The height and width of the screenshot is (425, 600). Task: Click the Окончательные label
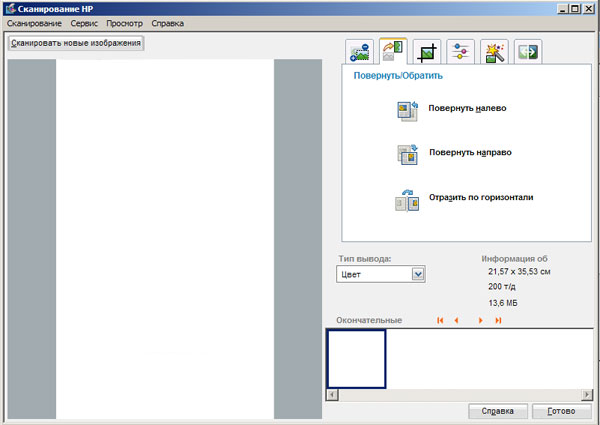pos(369,320)
